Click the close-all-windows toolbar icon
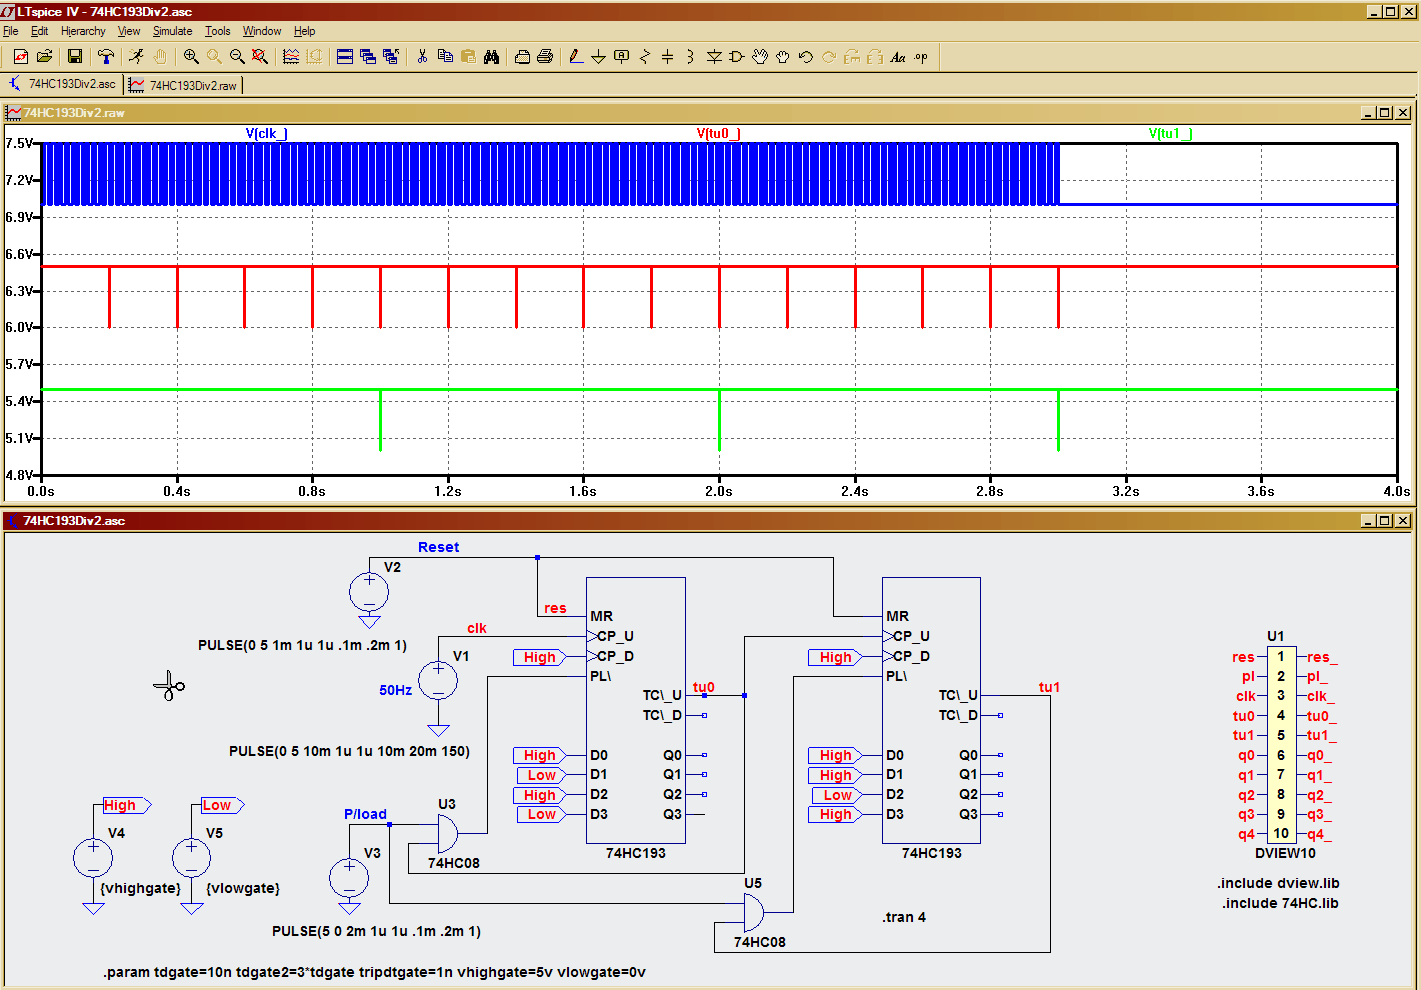Viewport: 1421px width, 990px height. pos(391,57)
